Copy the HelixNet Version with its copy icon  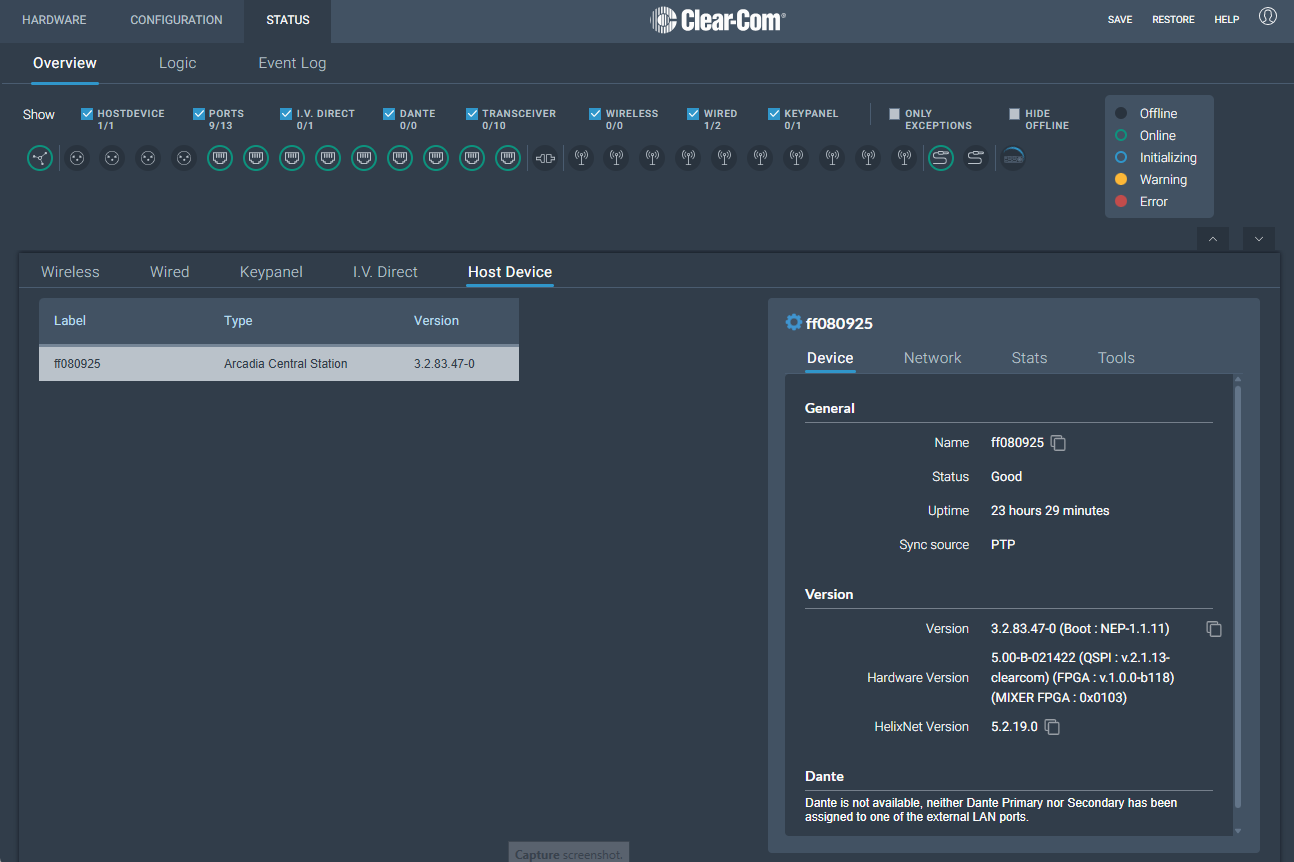click(x=1051, y=727)
